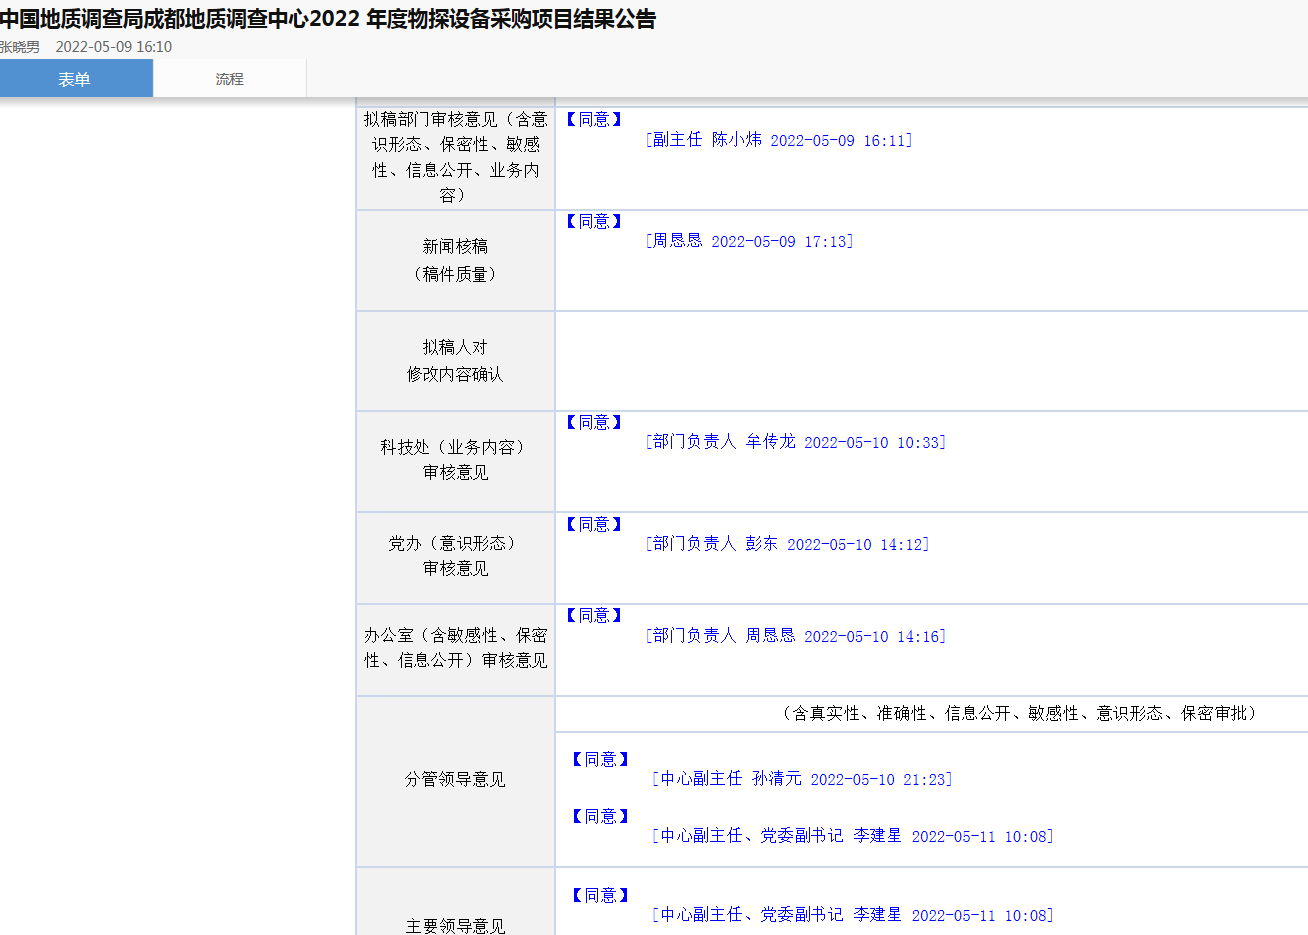1308x935 pixels.
Task: Click 周恩恩 signature in 办公室 review row
Action: click(796, 636)
